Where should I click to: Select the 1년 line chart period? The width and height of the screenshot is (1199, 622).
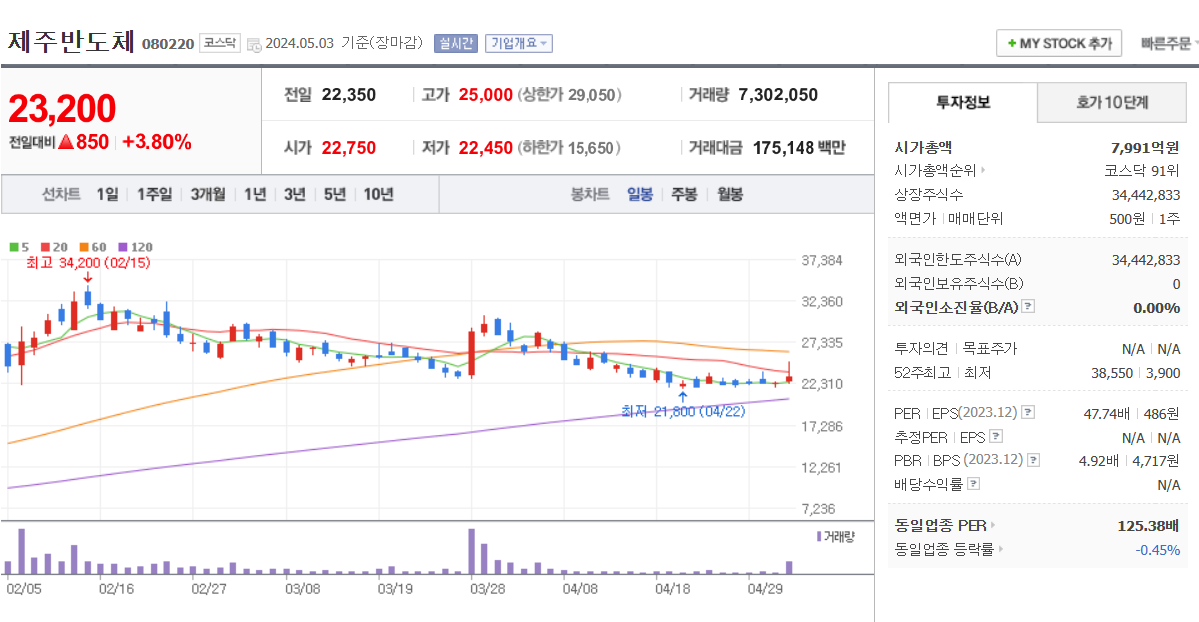click(255, 194)
